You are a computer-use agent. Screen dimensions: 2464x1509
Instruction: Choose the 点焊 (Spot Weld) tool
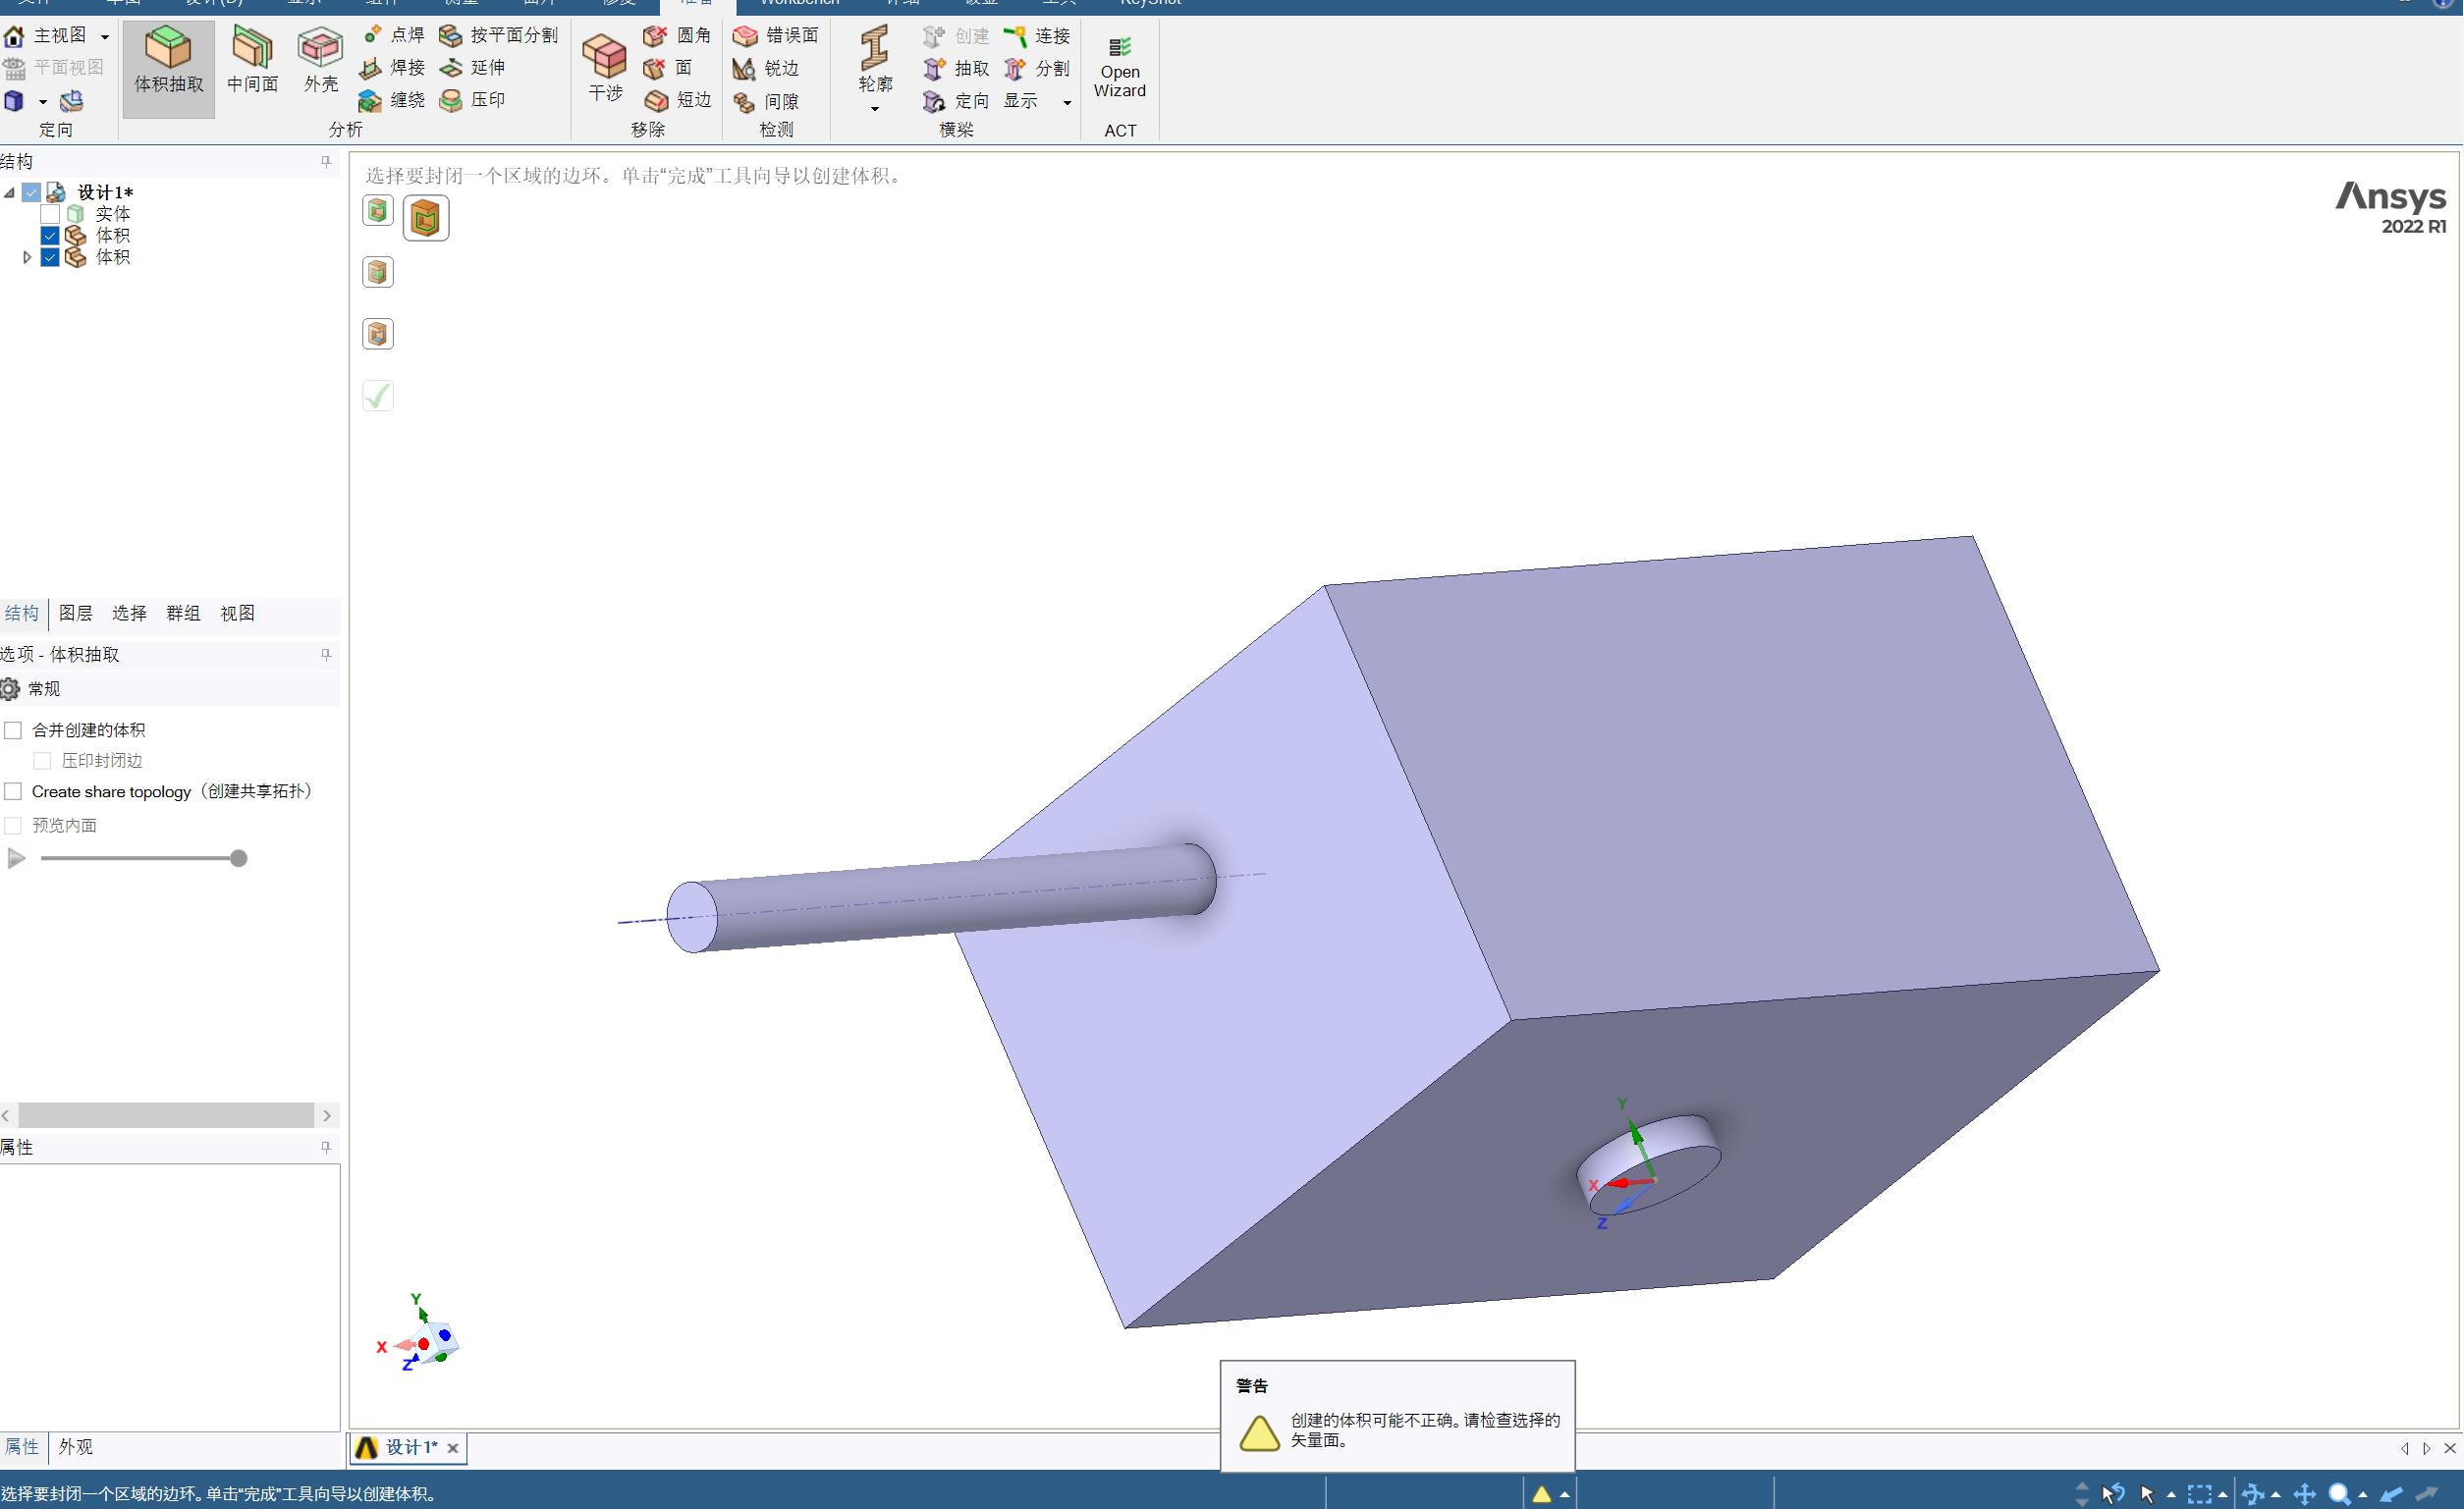[x=393, y=35]
